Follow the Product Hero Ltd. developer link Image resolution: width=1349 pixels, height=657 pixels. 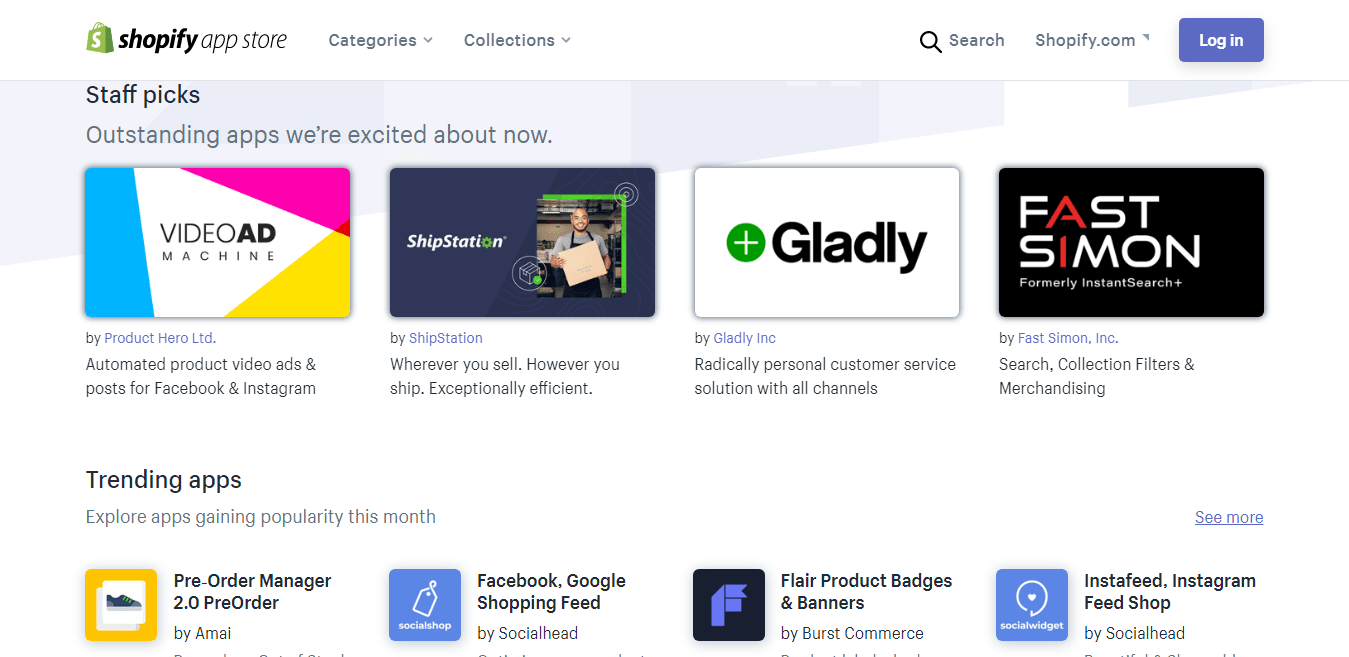[x=160, y=338]
